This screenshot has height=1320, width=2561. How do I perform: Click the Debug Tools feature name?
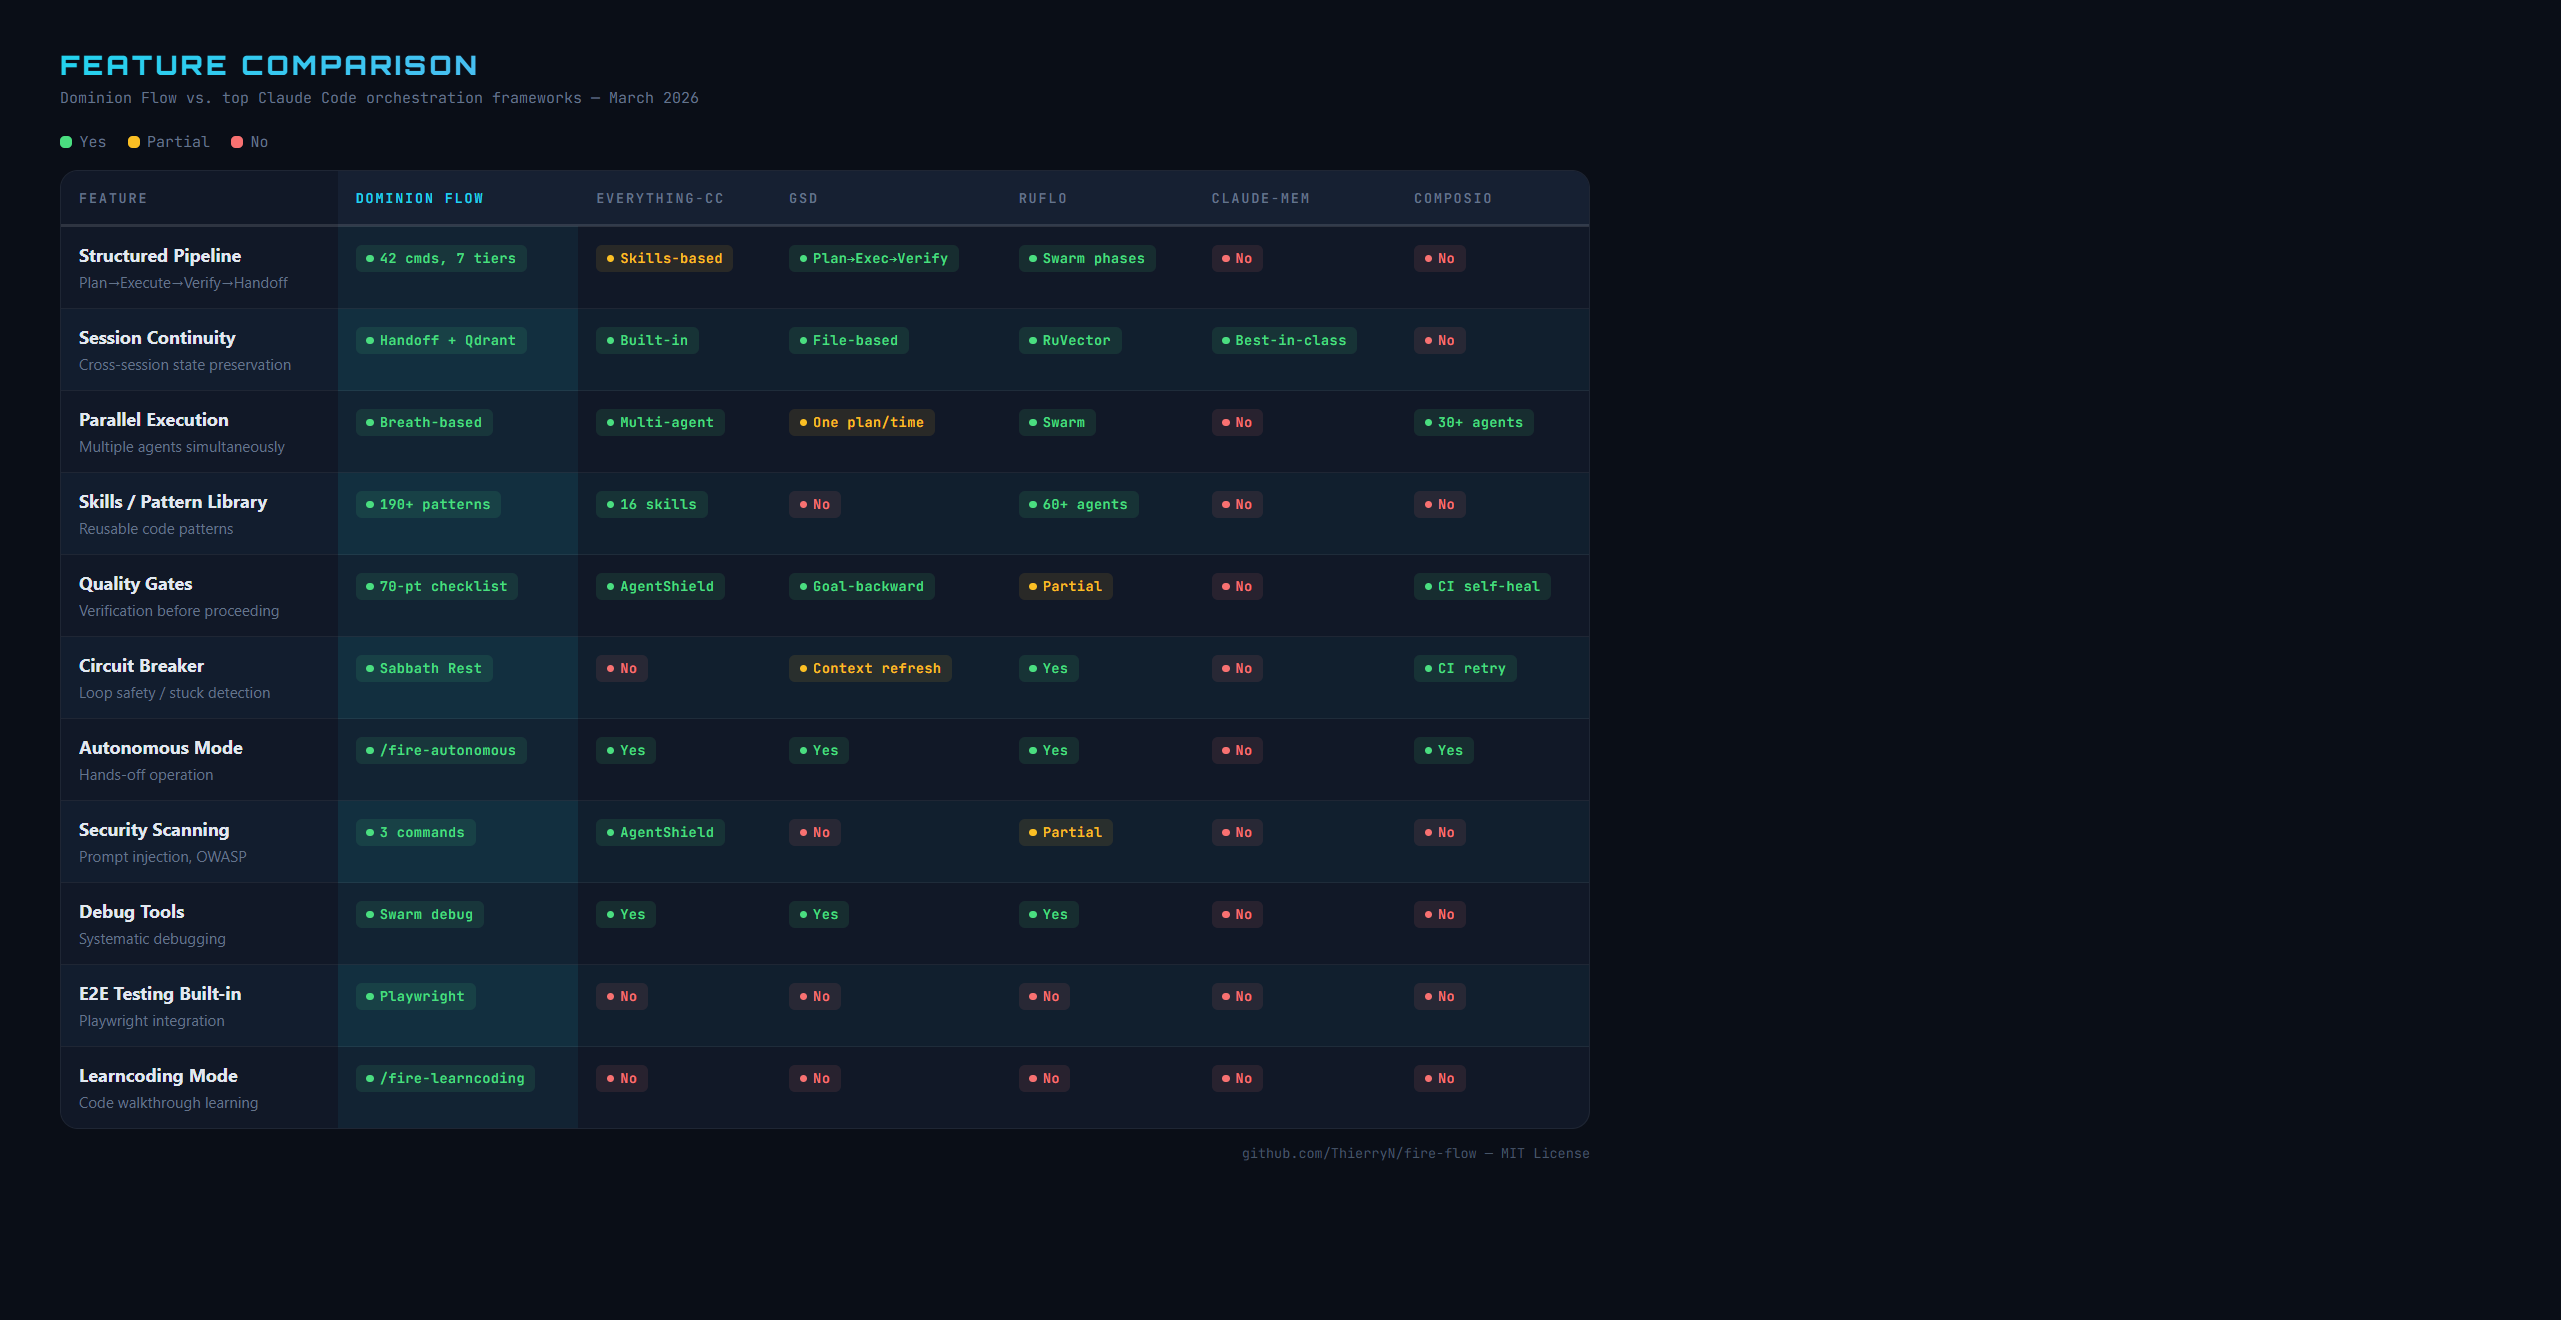click(x=132, y=912)
